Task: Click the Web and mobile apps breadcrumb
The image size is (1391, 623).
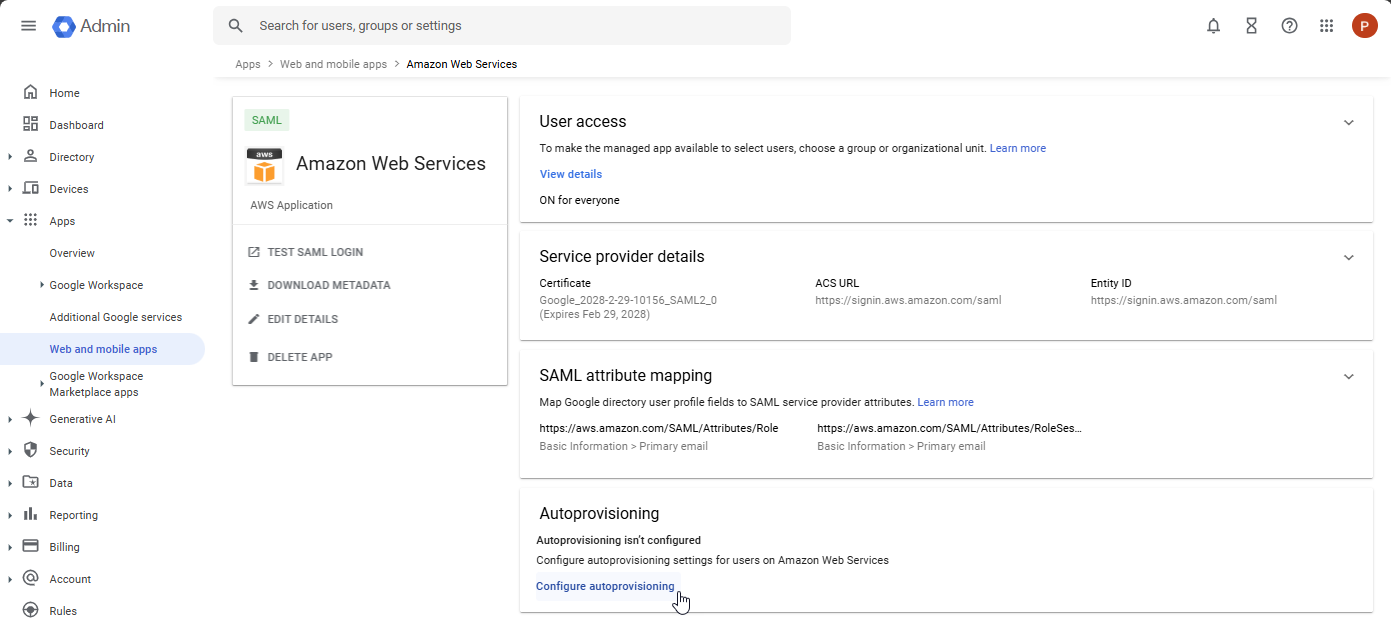Action: coord(333,64)
